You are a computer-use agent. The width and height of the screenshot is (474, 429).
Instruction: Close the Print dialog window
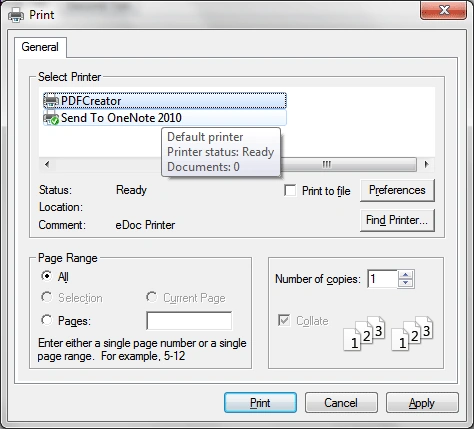pos(444,10)
